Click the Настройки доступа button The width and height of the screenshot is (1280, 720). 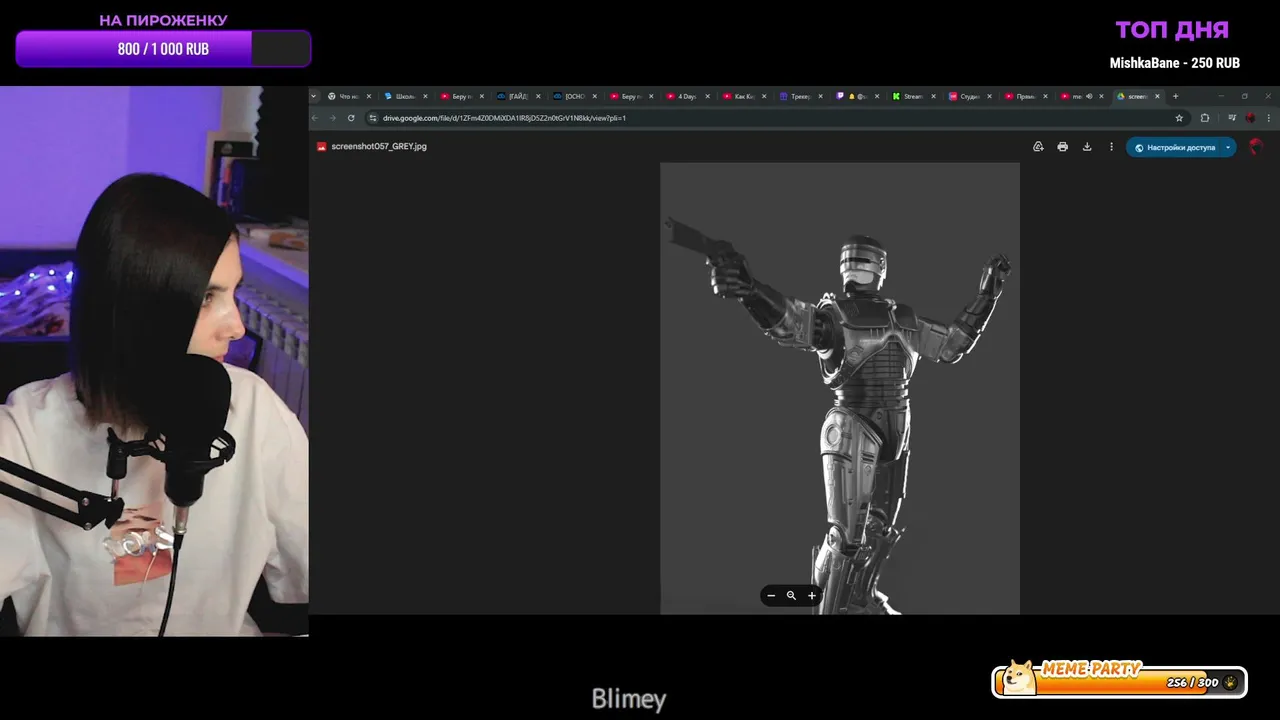pos(1175,147)
